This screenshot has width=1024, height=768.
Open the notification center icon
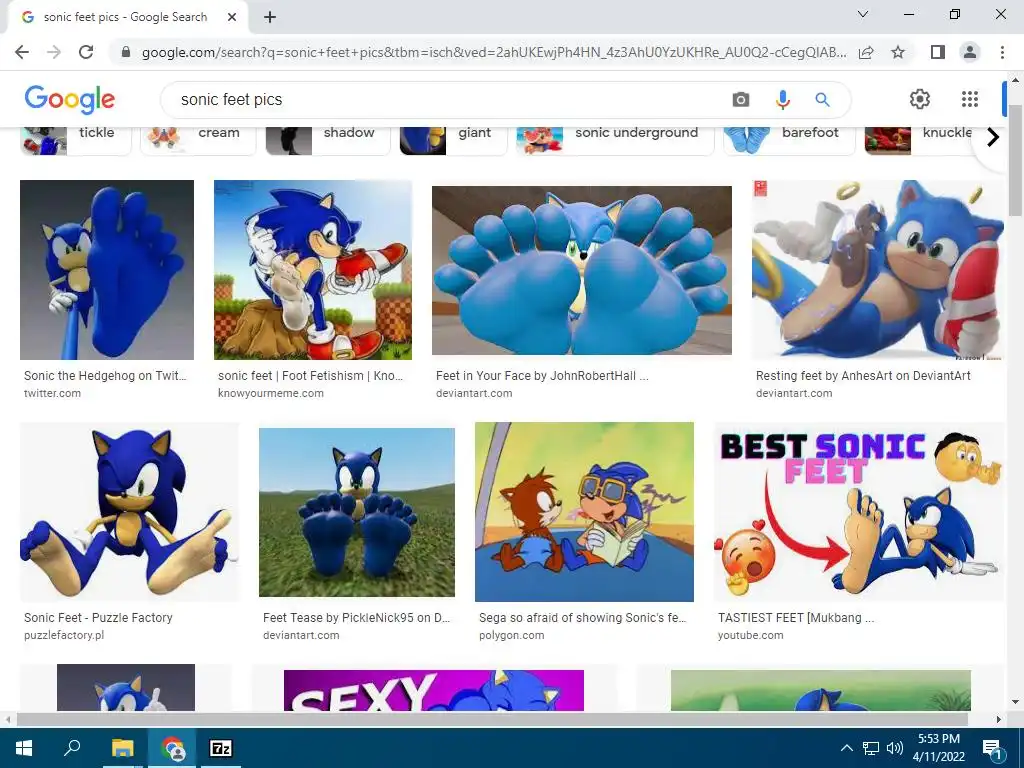[992, 749]
